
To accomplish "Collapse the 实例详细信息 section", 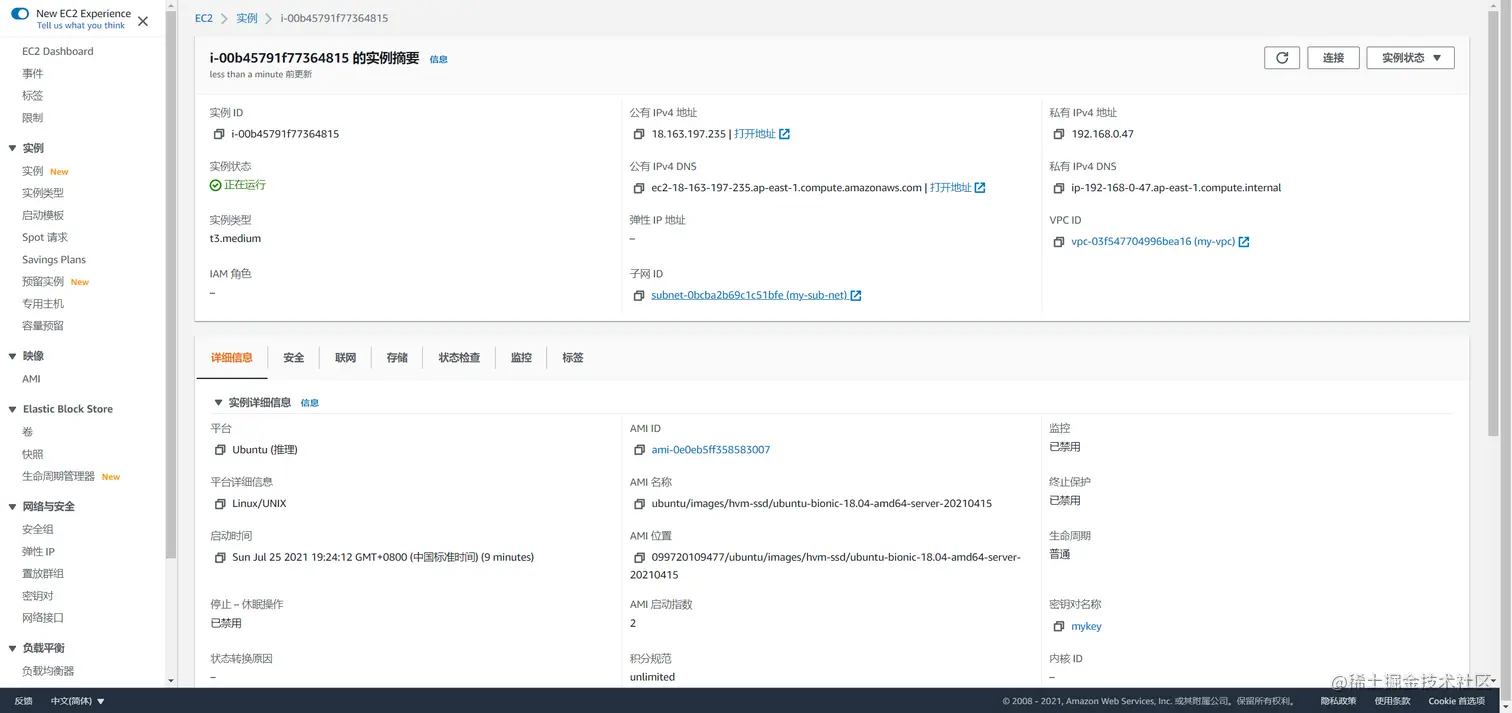I will pos(218,403).
